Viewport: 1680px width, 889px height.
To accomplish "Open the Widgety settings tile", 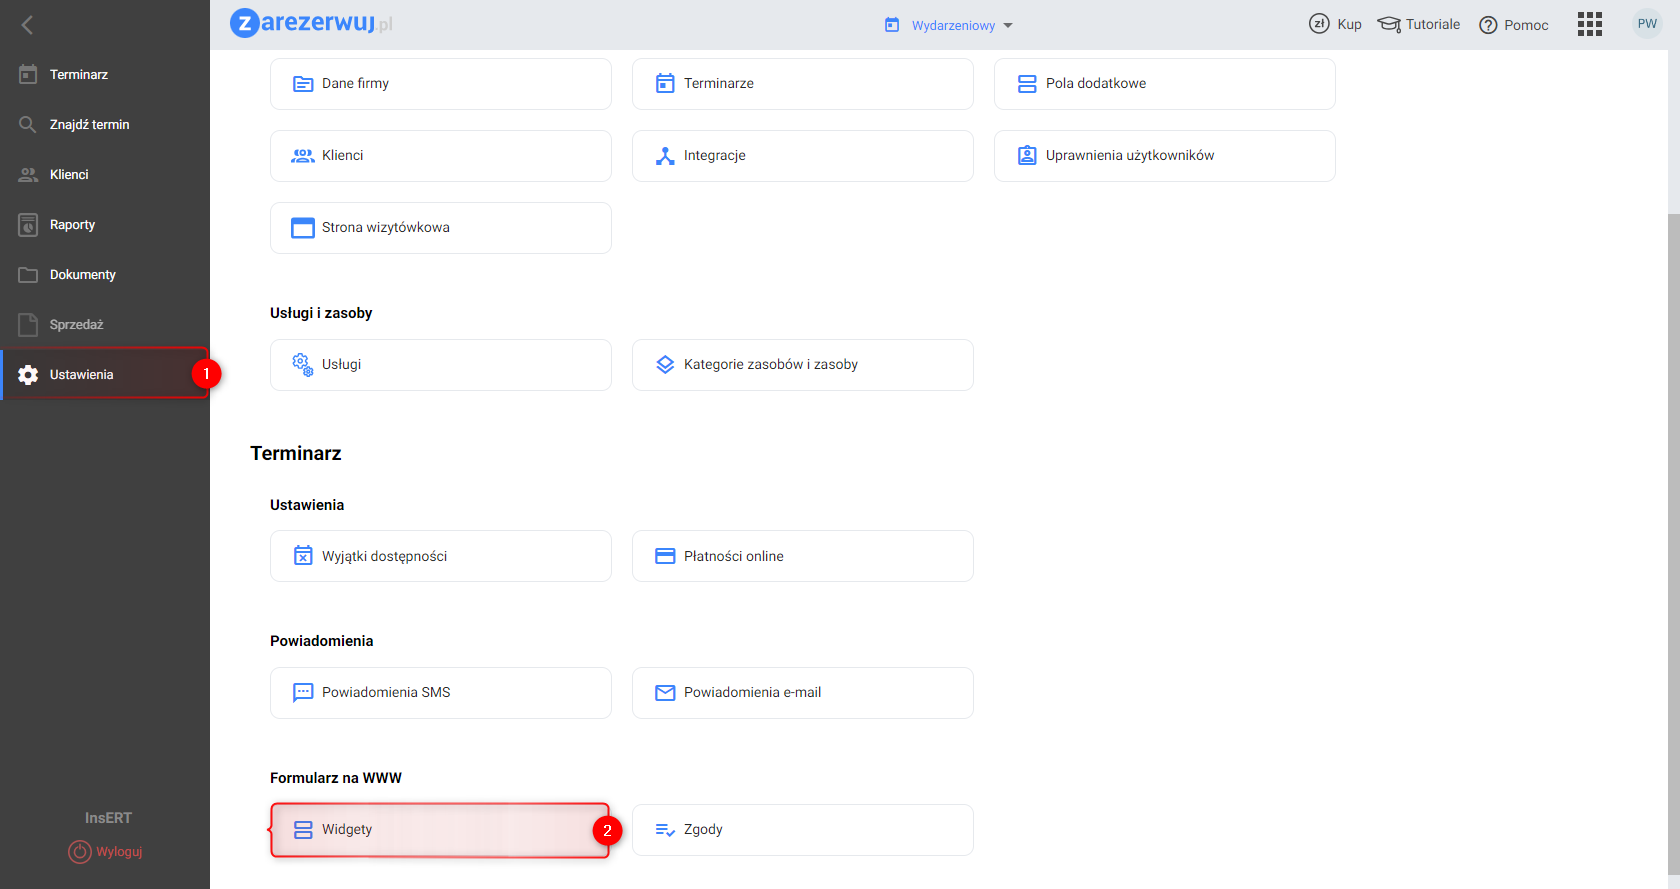I will (x=440, y=830).
